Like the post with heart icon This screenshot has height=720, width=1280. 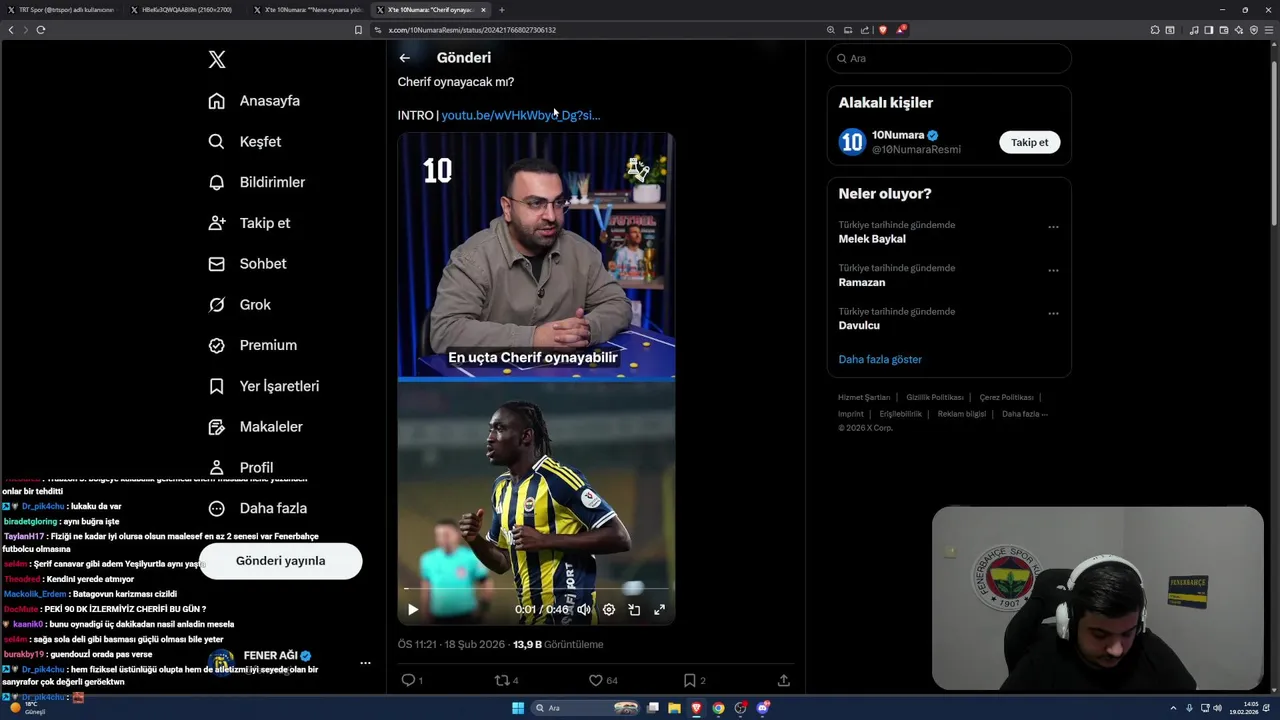(x=596, y=680)
